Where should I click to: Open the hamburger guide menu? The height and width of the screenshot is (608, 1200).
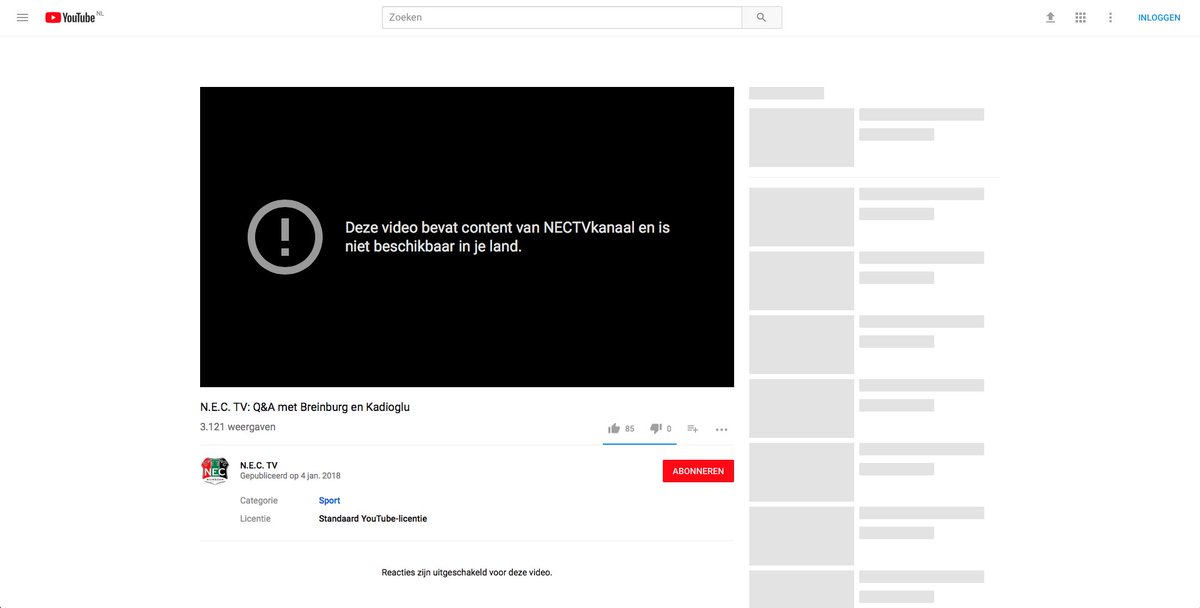[22, 18]
